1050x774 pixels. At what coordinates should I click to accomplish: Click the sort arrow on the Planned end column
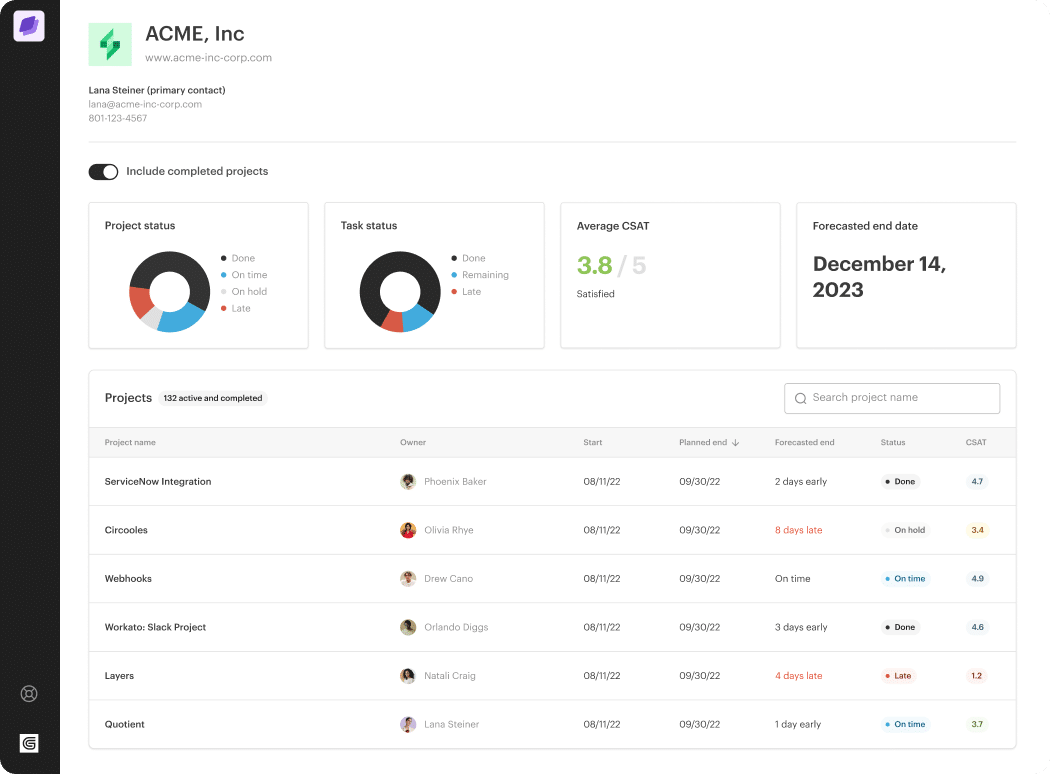tap(736, 442)
